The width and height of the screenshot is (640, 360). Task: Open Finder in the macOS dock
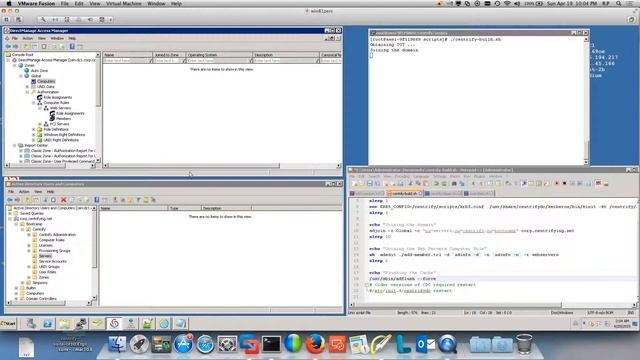click(117, 344)
